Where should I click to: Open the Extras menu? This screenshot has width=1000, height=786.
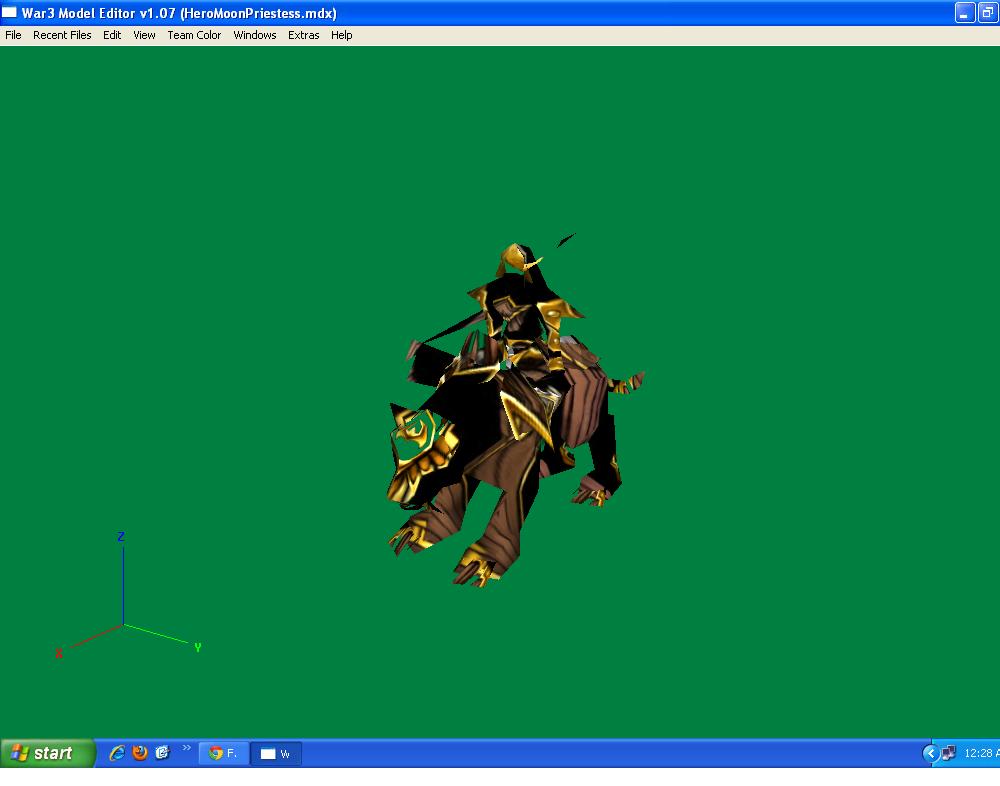(x=304, y=35)
